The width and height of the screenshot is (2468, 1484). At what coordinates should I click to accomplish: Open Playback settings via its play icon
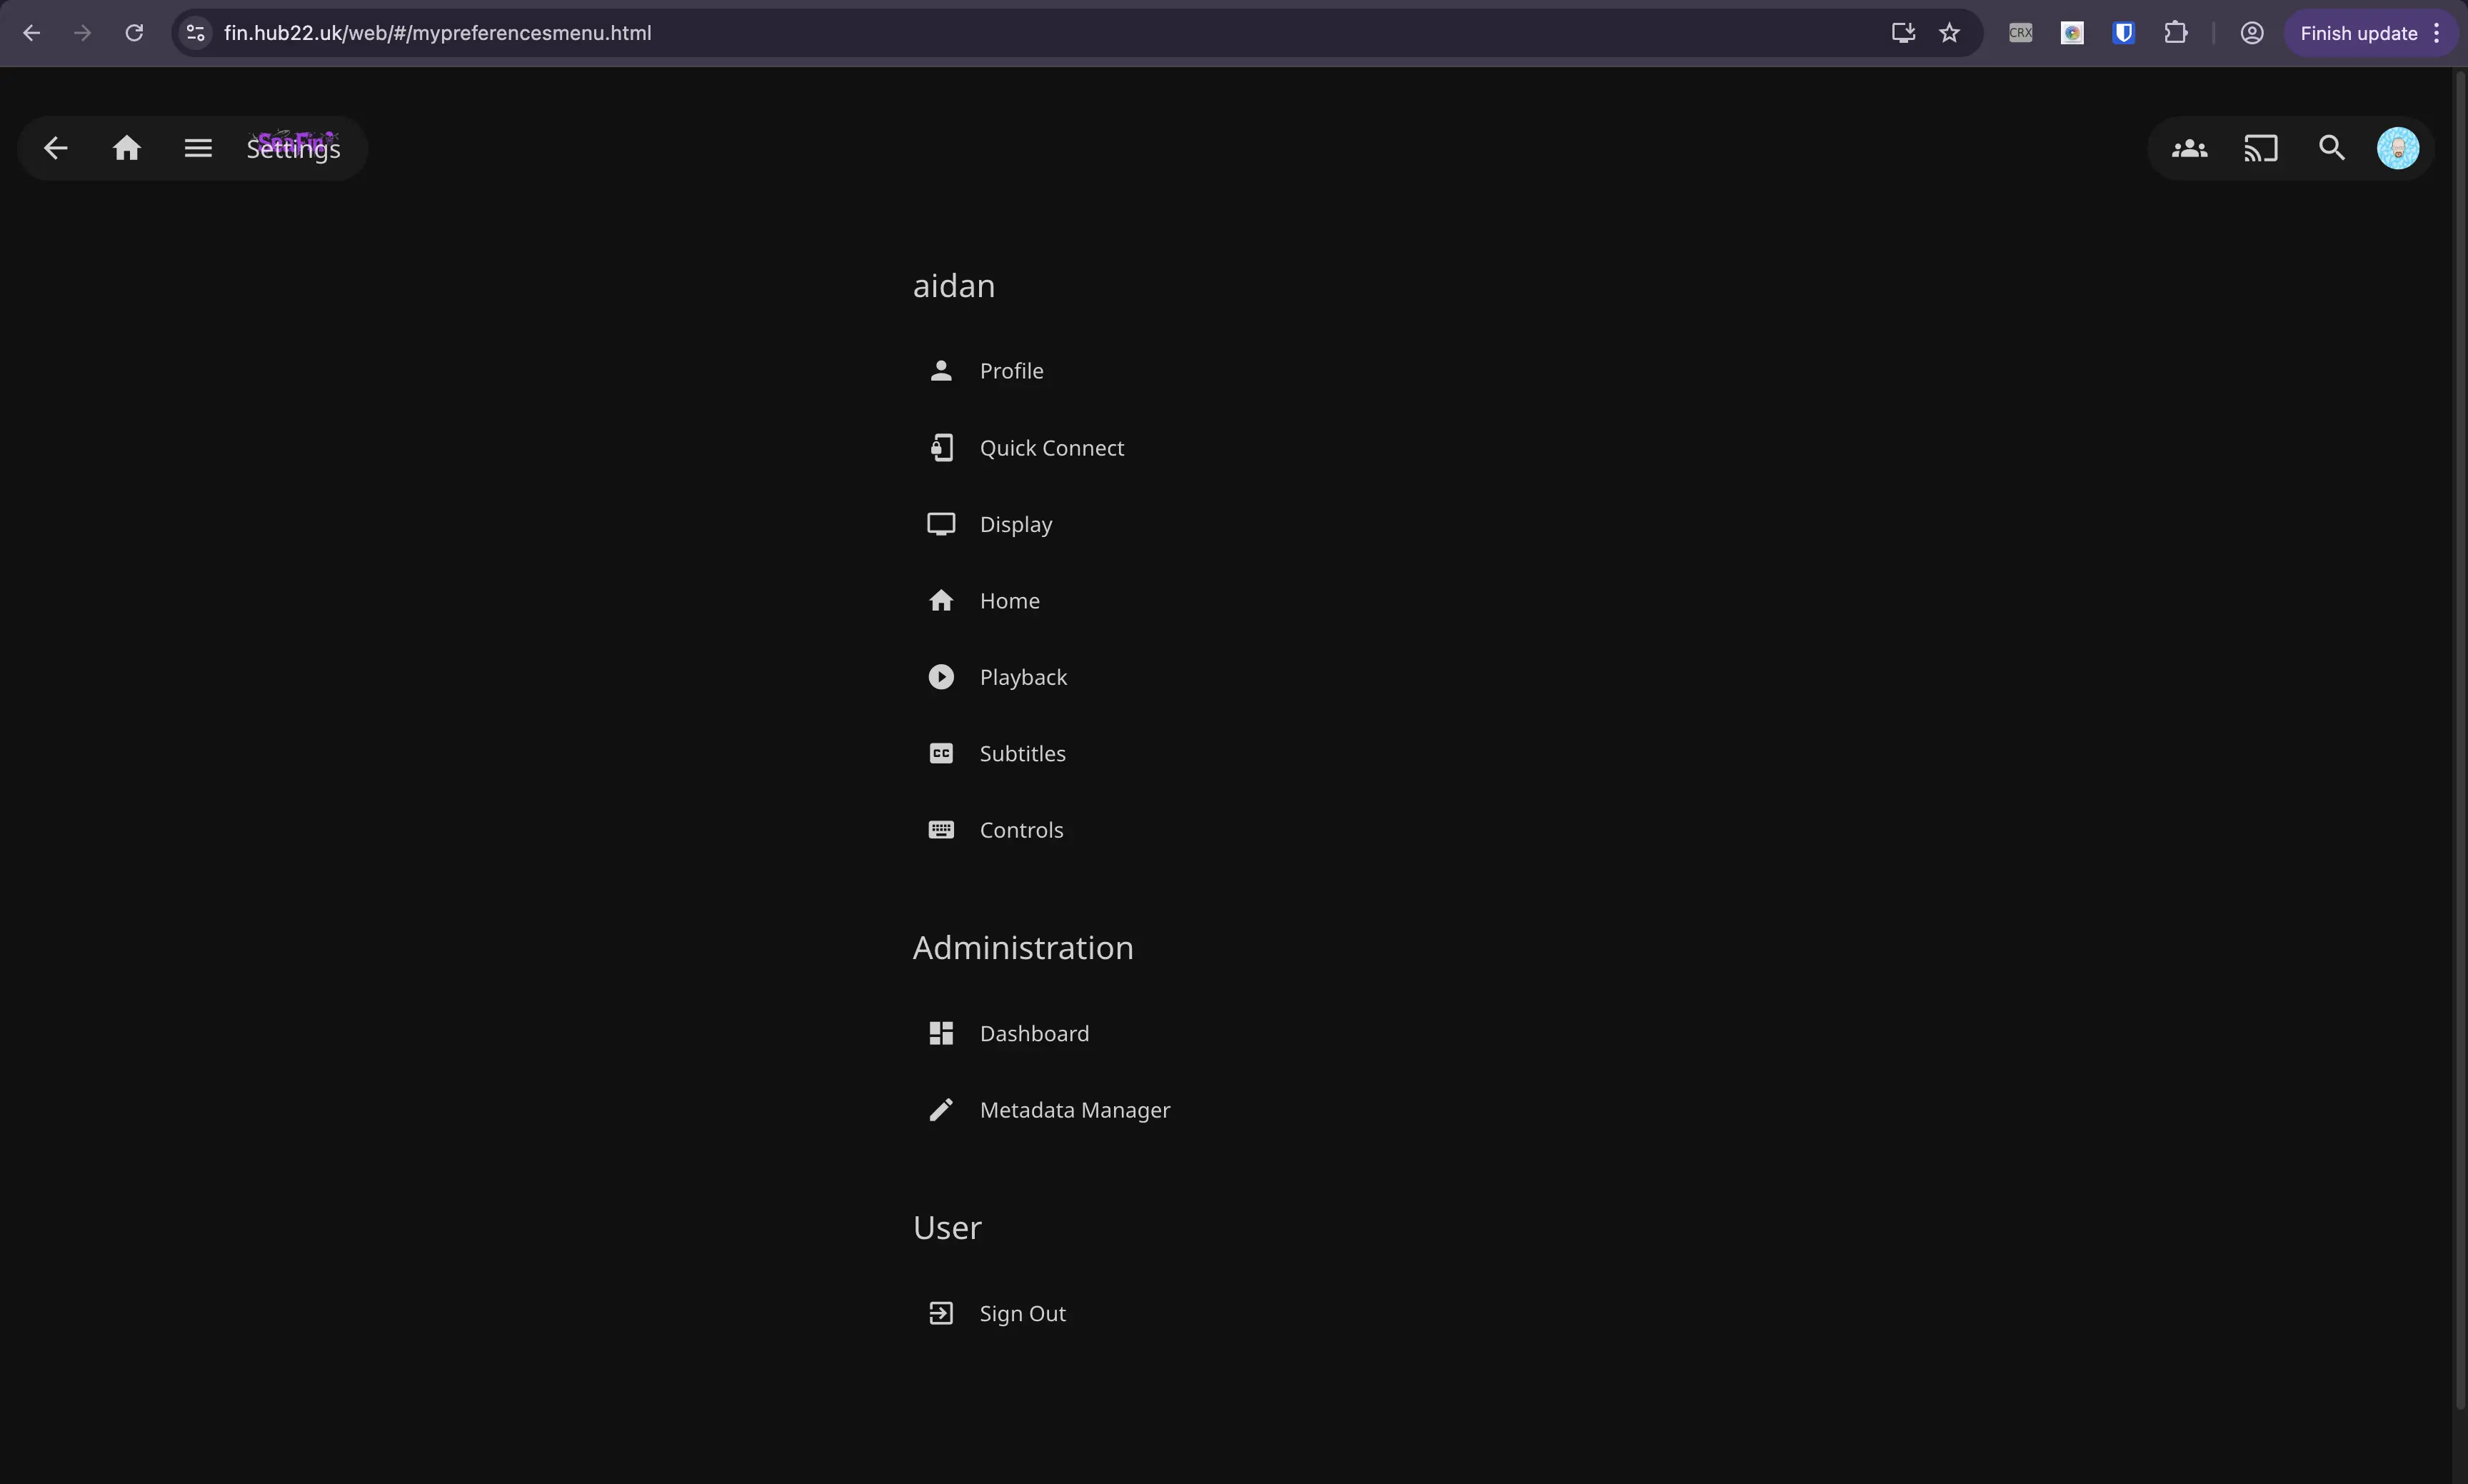pos(940,676)
